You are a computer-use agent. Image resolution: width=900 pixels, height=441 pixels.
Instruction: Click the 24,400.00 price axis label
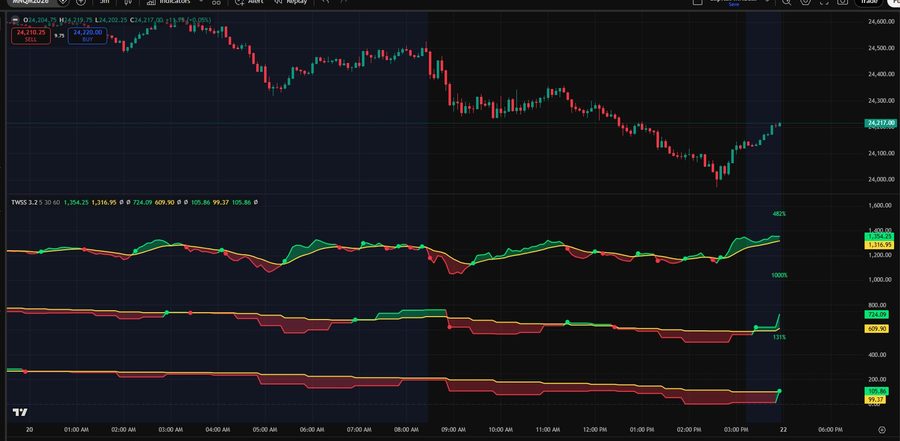[x=880, y=74]
